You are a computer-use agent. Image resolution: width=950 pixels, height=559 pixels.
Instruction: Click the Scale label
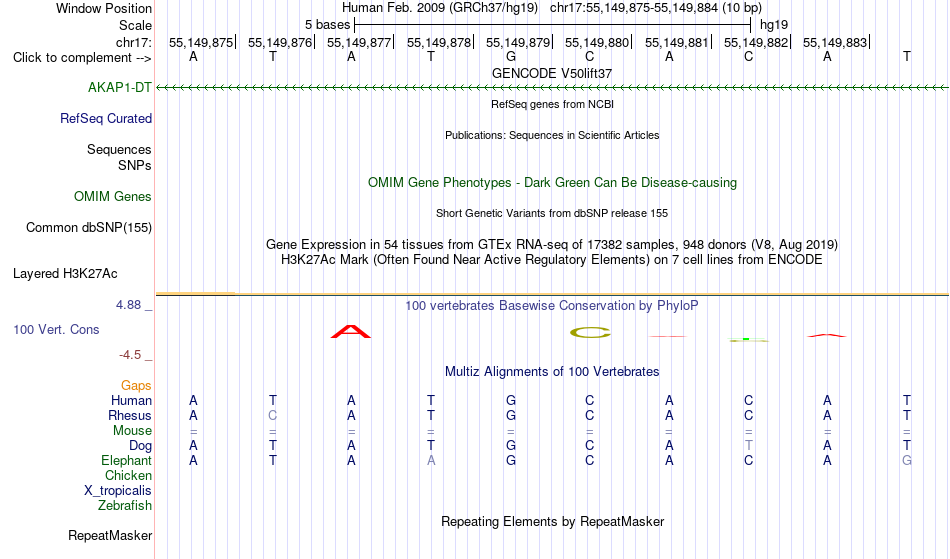[x=135, y=25]
